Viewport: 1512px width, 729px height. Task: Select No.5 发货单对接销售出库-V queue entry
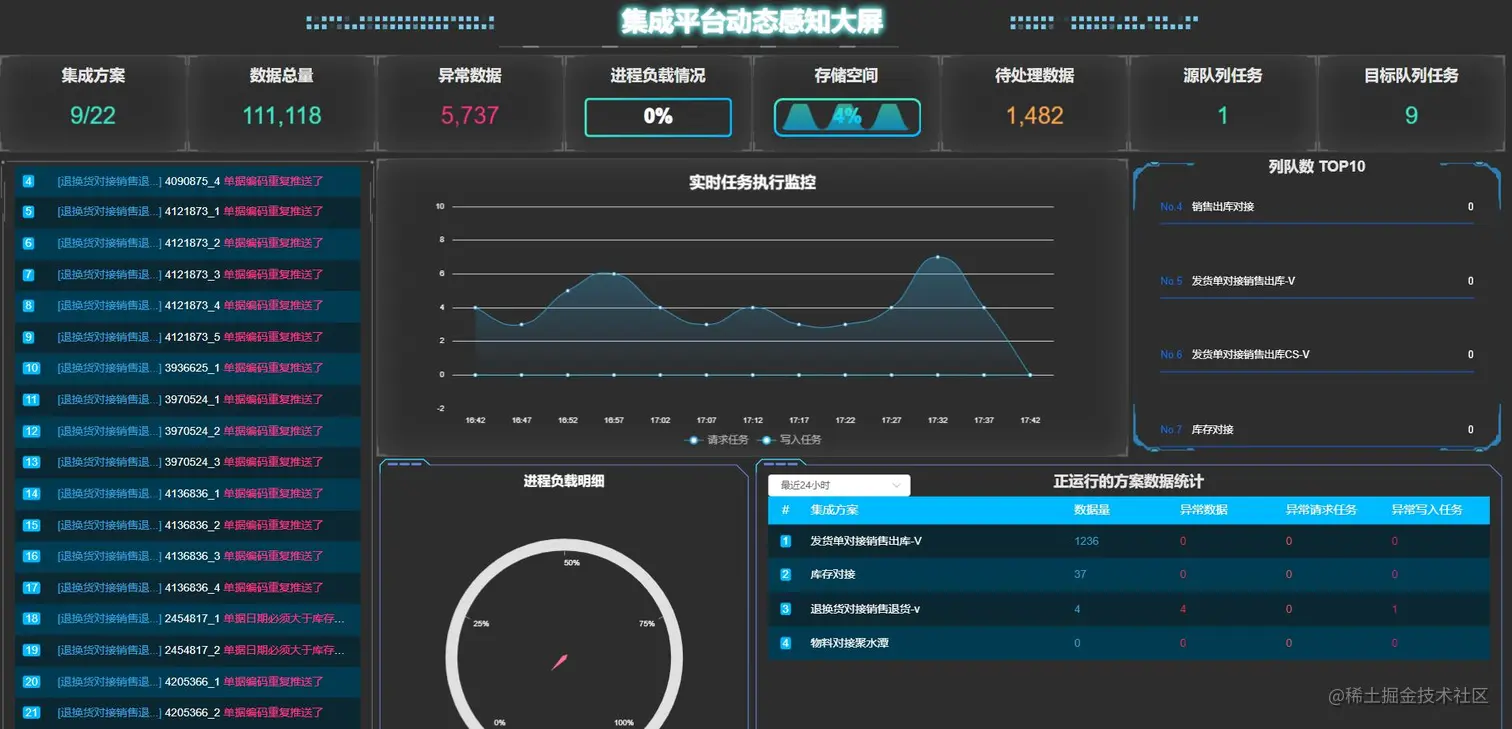tap(1316, 281)
